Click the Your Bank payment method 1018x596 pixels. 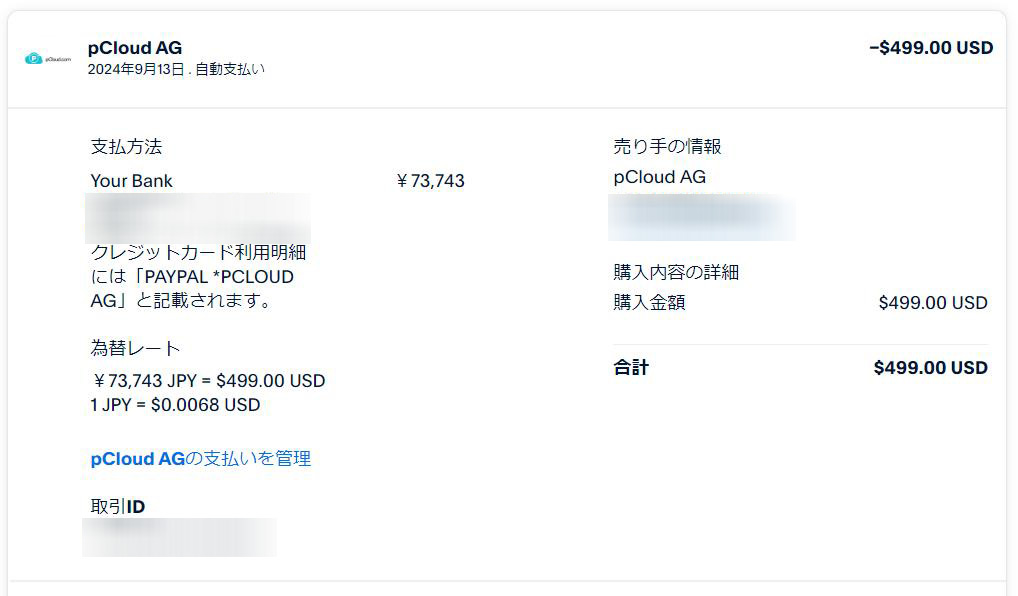132,181
